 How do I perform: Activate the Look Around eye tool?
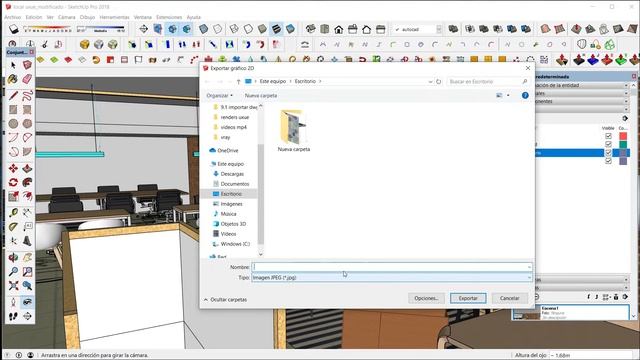pos(27,302)
